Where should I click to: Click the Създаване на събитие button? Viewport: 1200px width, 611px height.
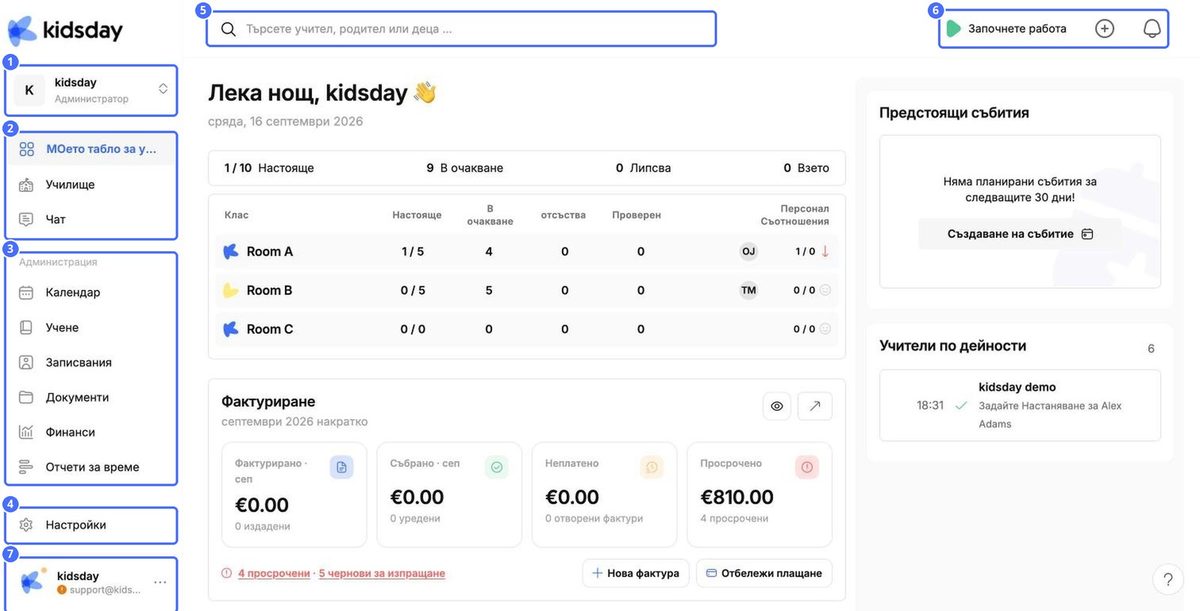point(1020,234)
